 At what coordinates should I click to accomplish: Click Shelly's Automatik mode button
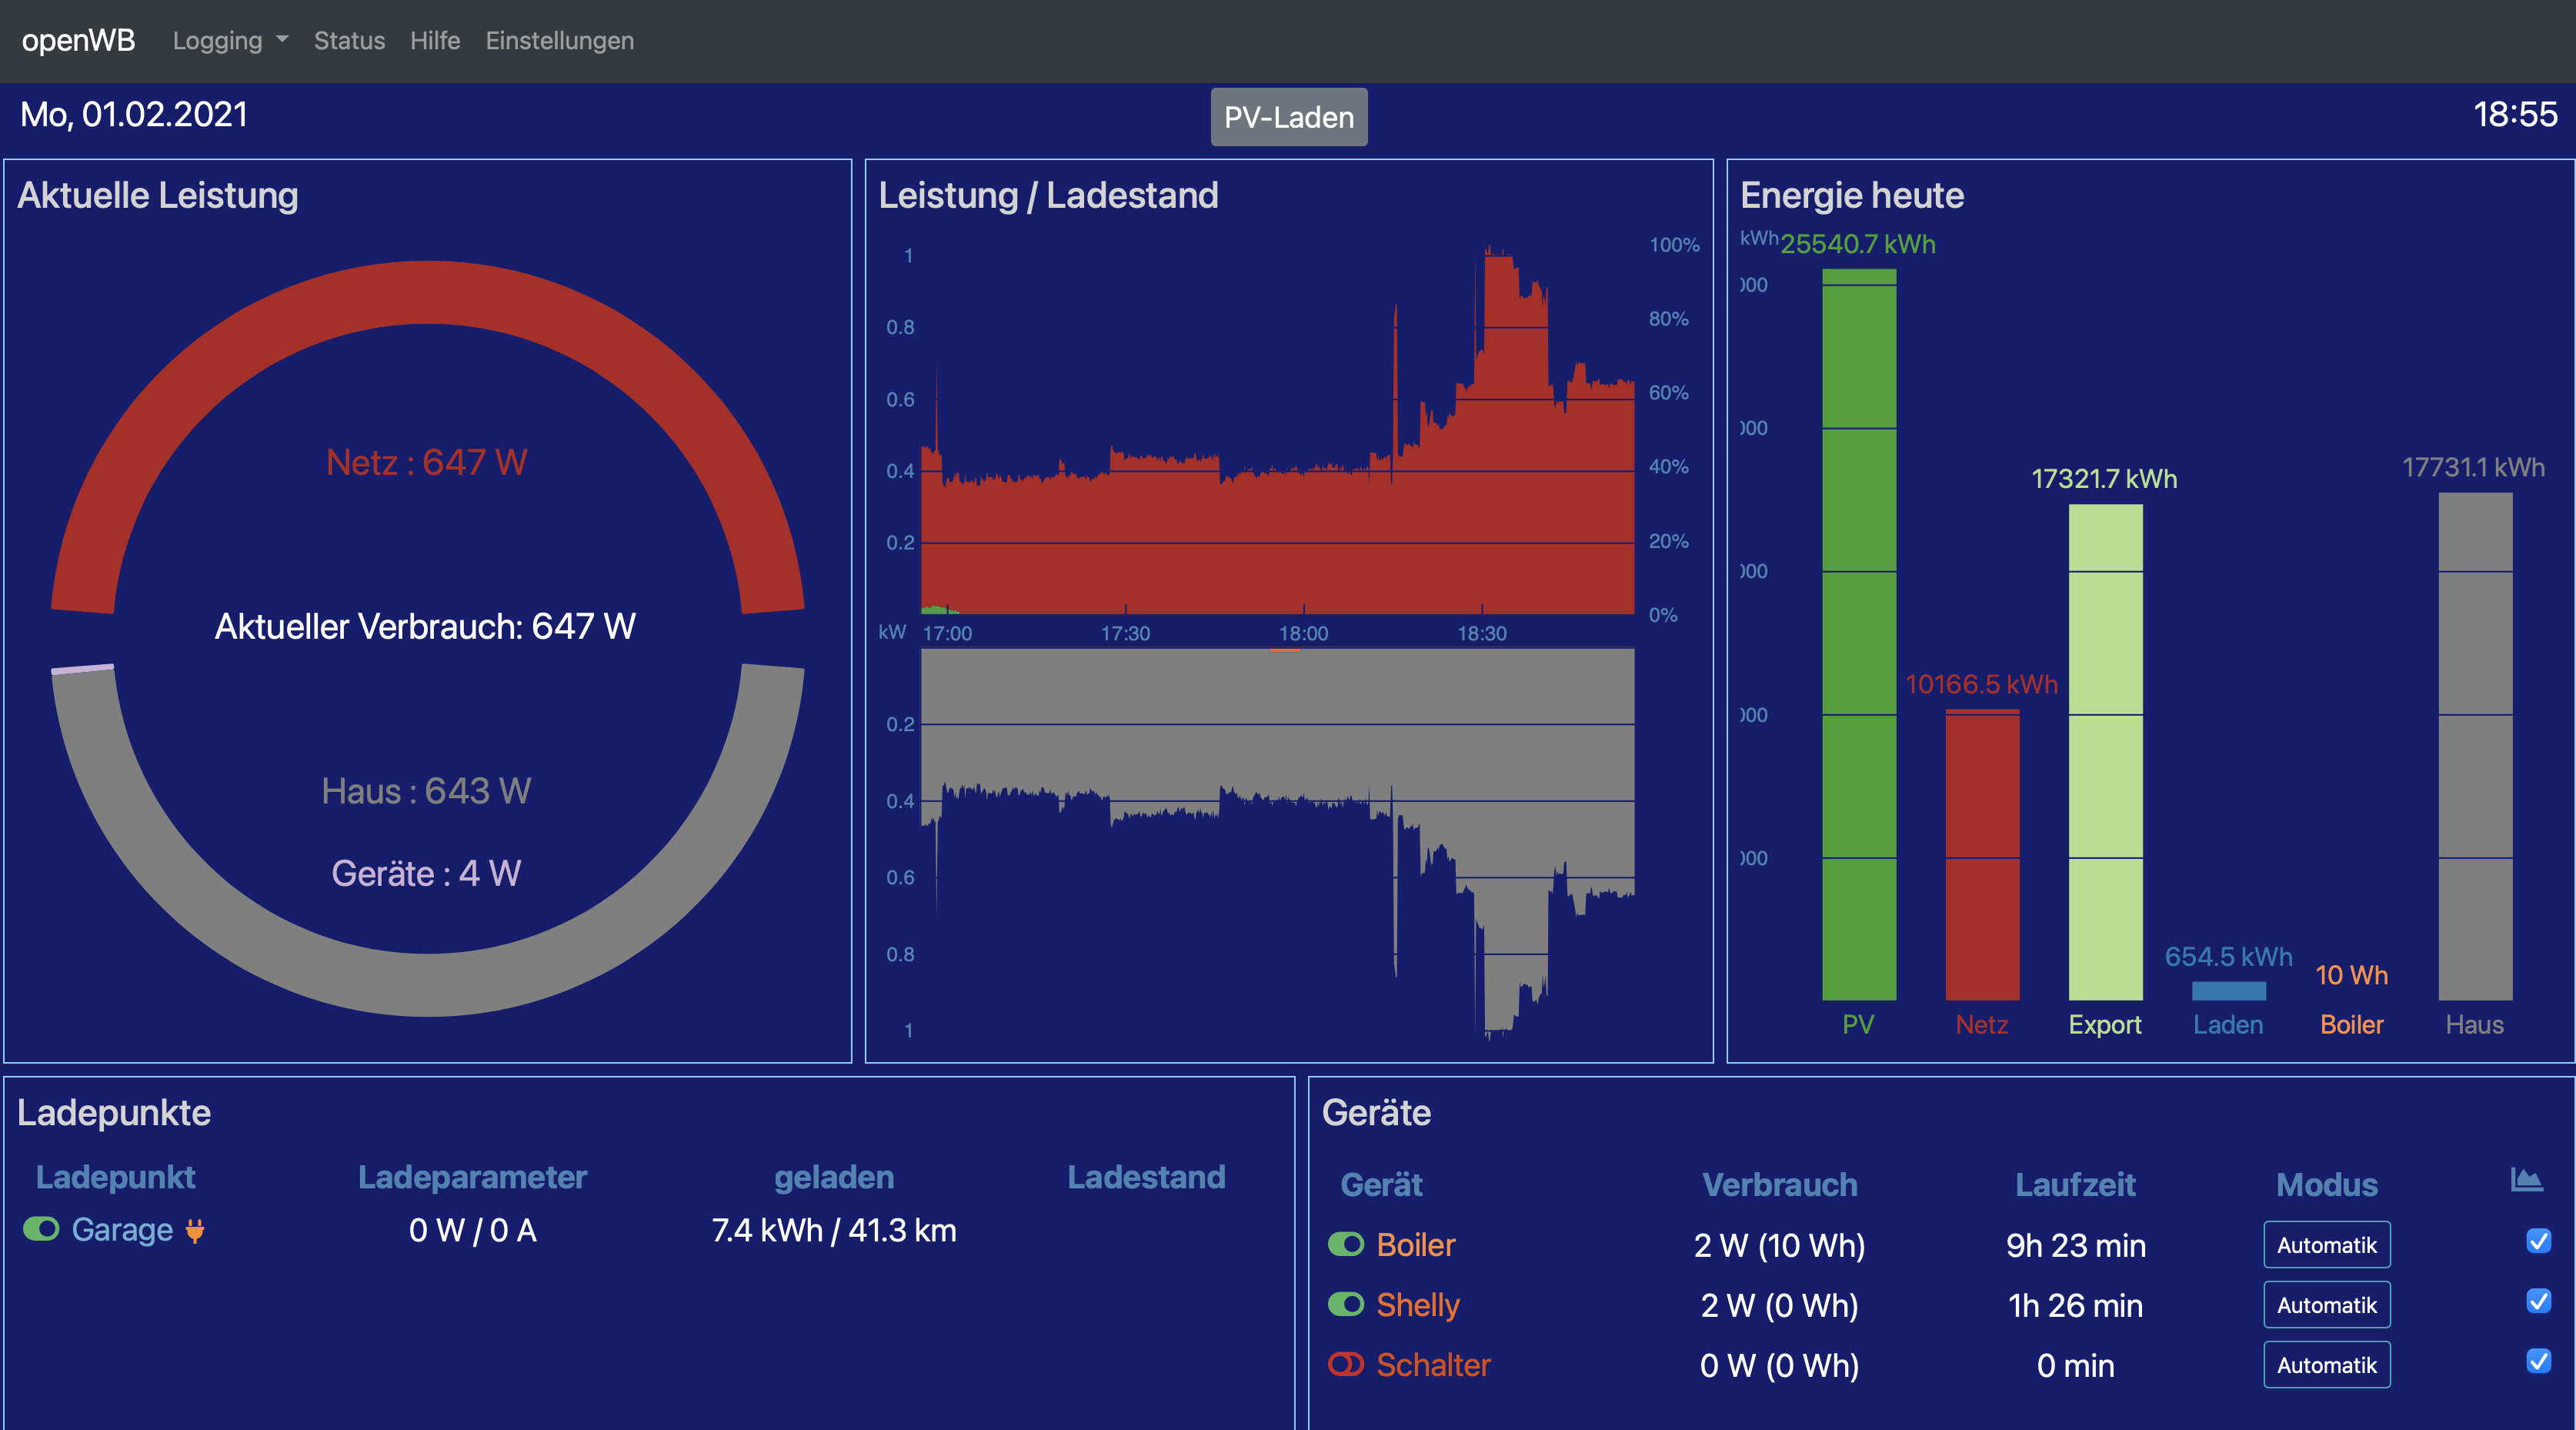[2326, 1305]
